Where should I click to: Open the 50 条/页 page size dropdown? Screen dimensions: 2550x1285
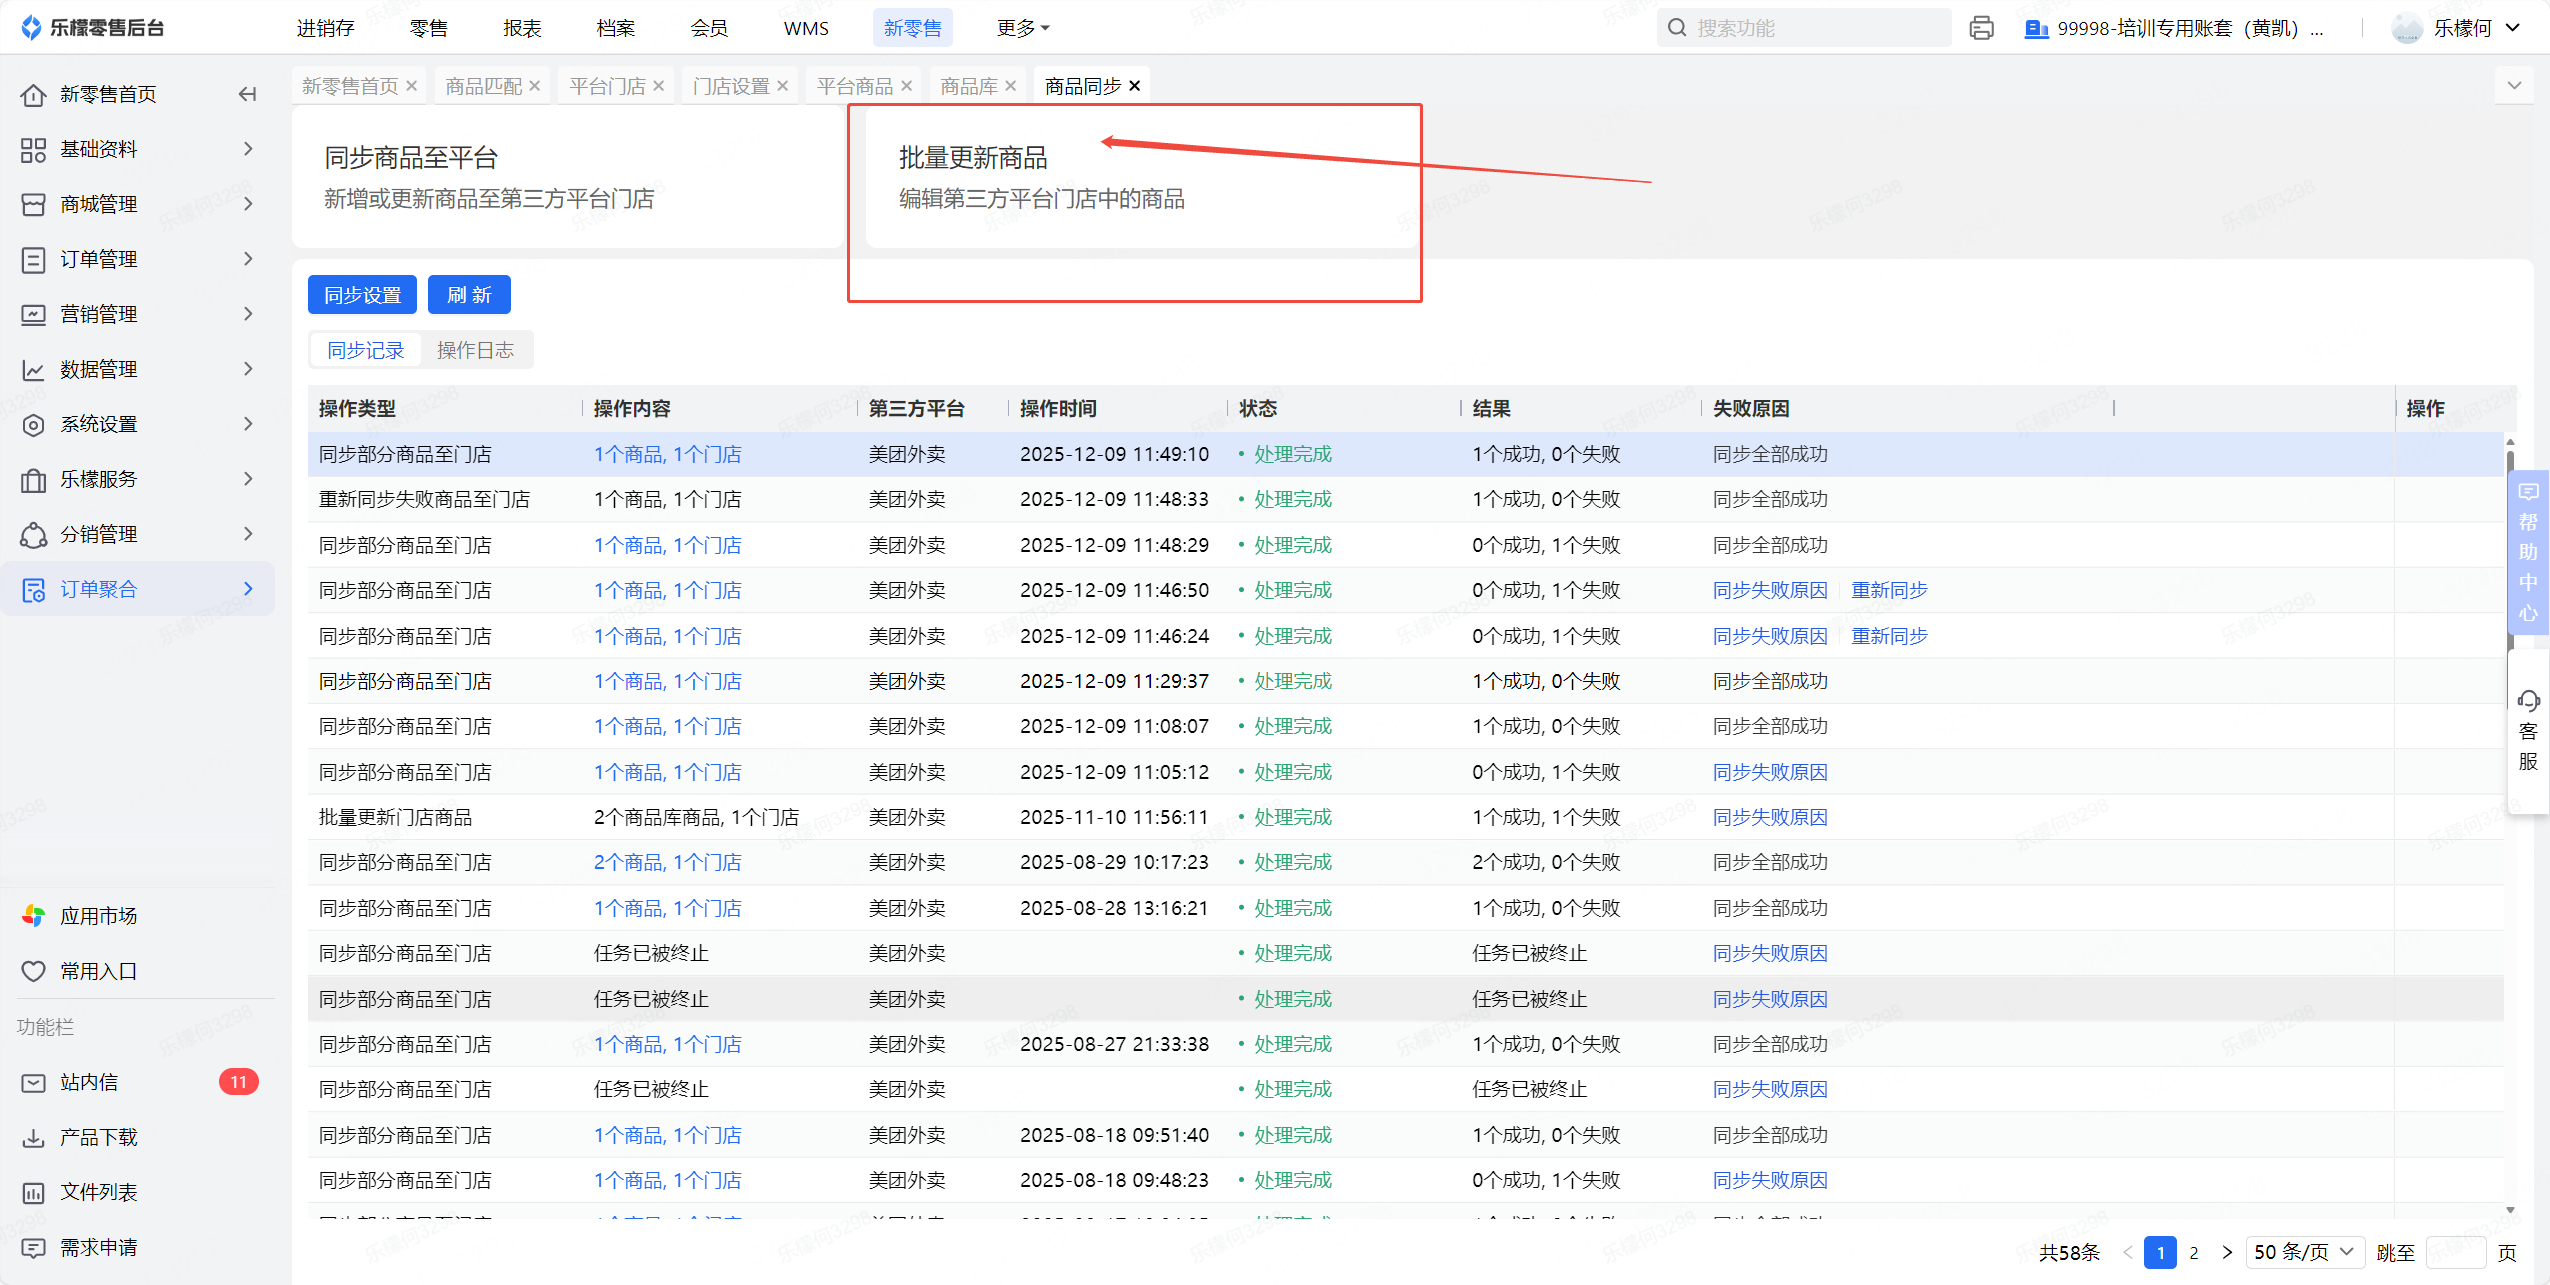[2304, 1252]
